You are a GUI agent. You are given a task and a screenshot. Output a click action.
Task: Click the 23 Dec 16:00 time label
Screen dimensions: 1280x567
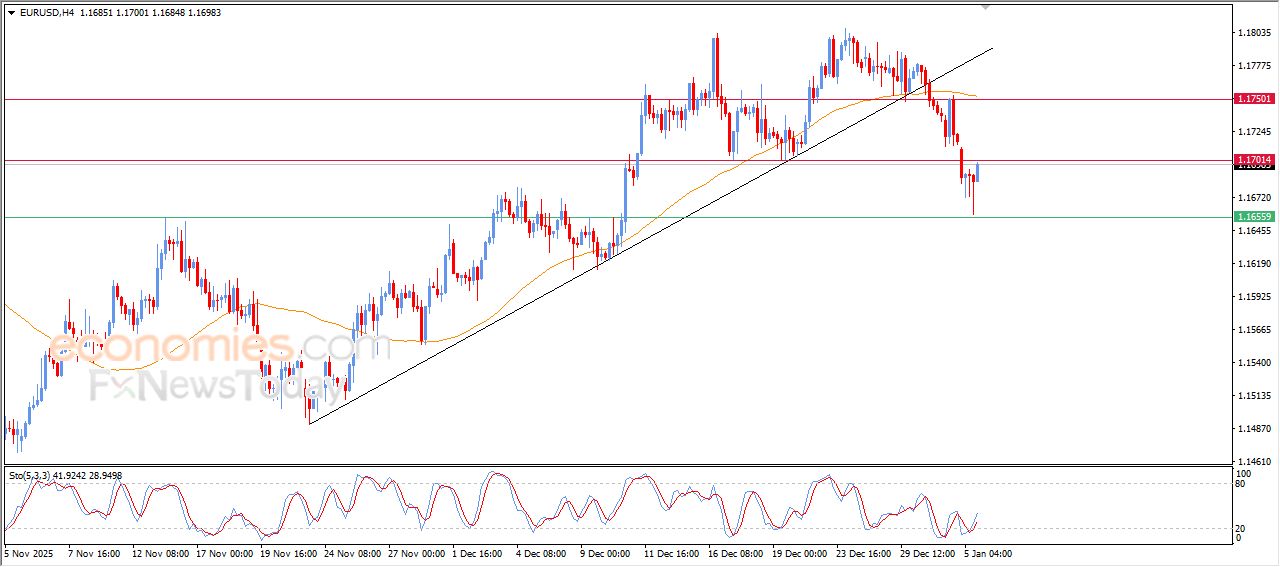click(x=865, y=552)
